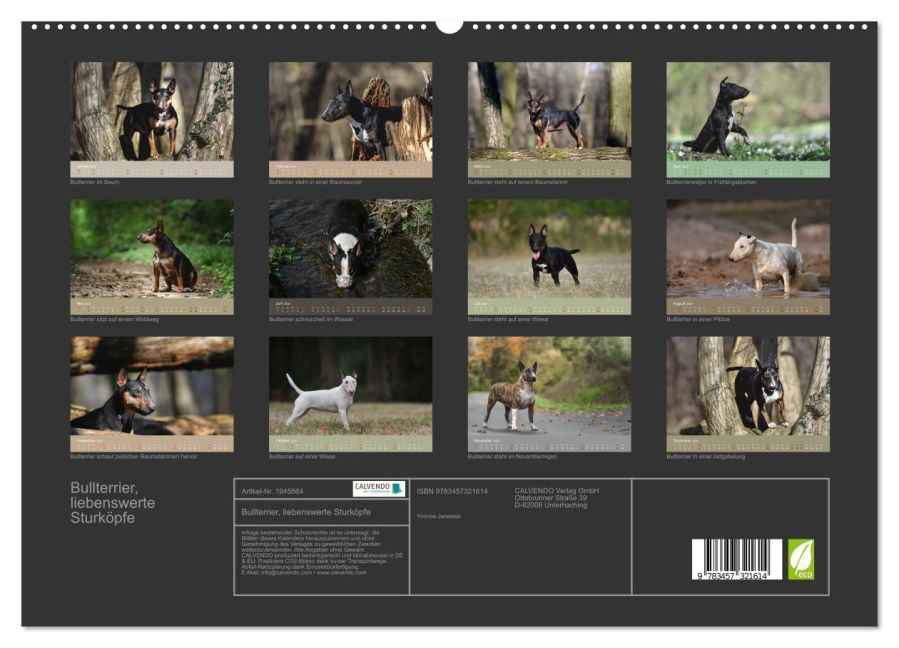This screenshot has height=648, width=899.
Task: Click 'Artikel-Nr. 1945664' text
Action: pos(272,491)
